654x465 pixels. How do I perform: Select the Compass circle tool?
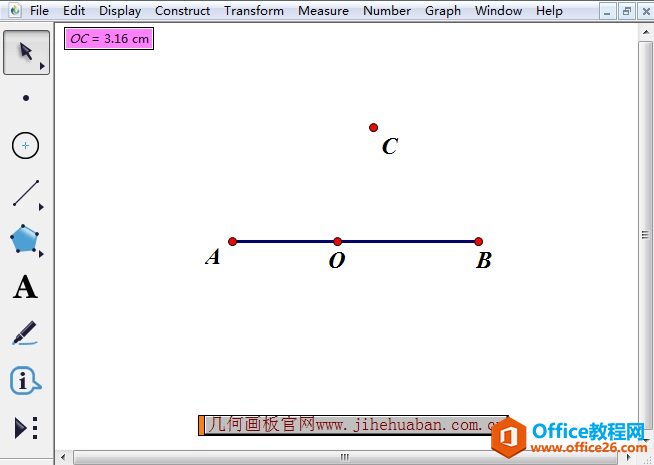coord(25,146)
